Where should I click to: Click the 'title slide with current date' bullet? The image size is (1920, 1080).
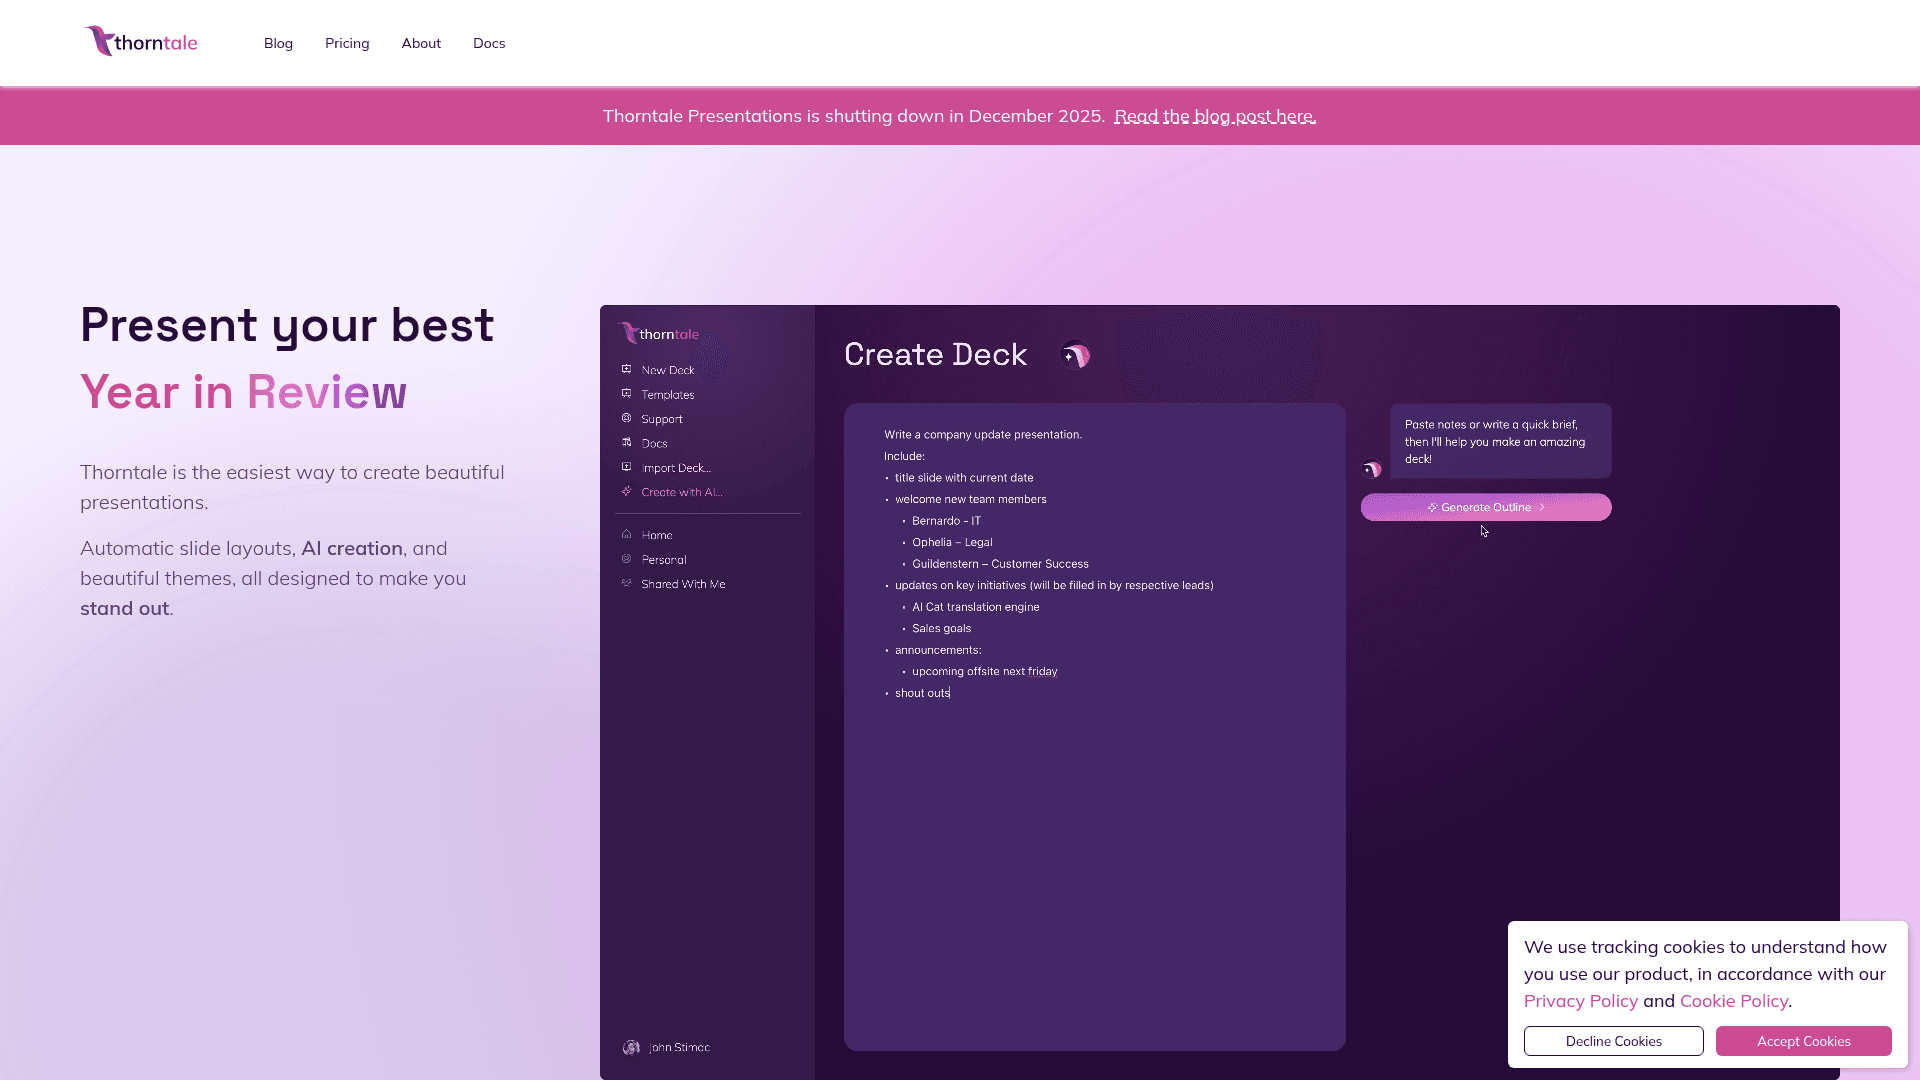tap(964, 478)
